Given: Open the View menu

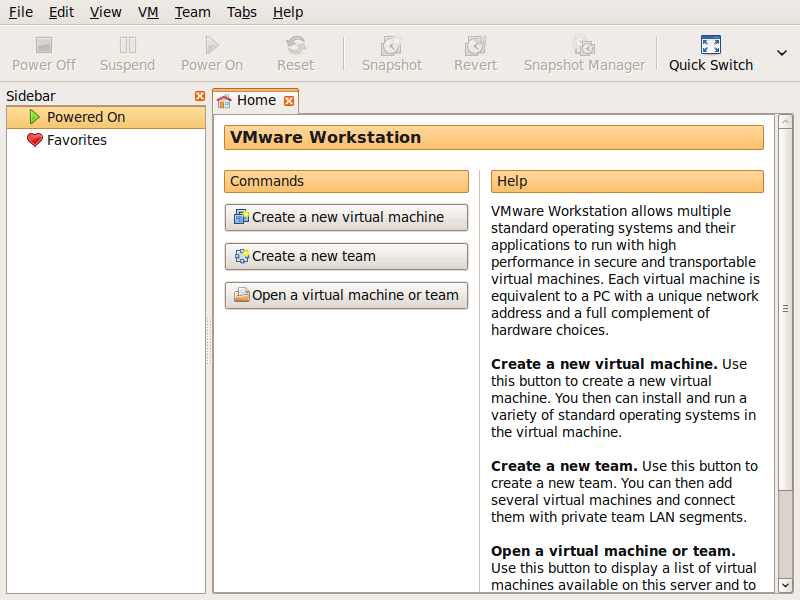Looking at the screenshot, I should (106, 12).
